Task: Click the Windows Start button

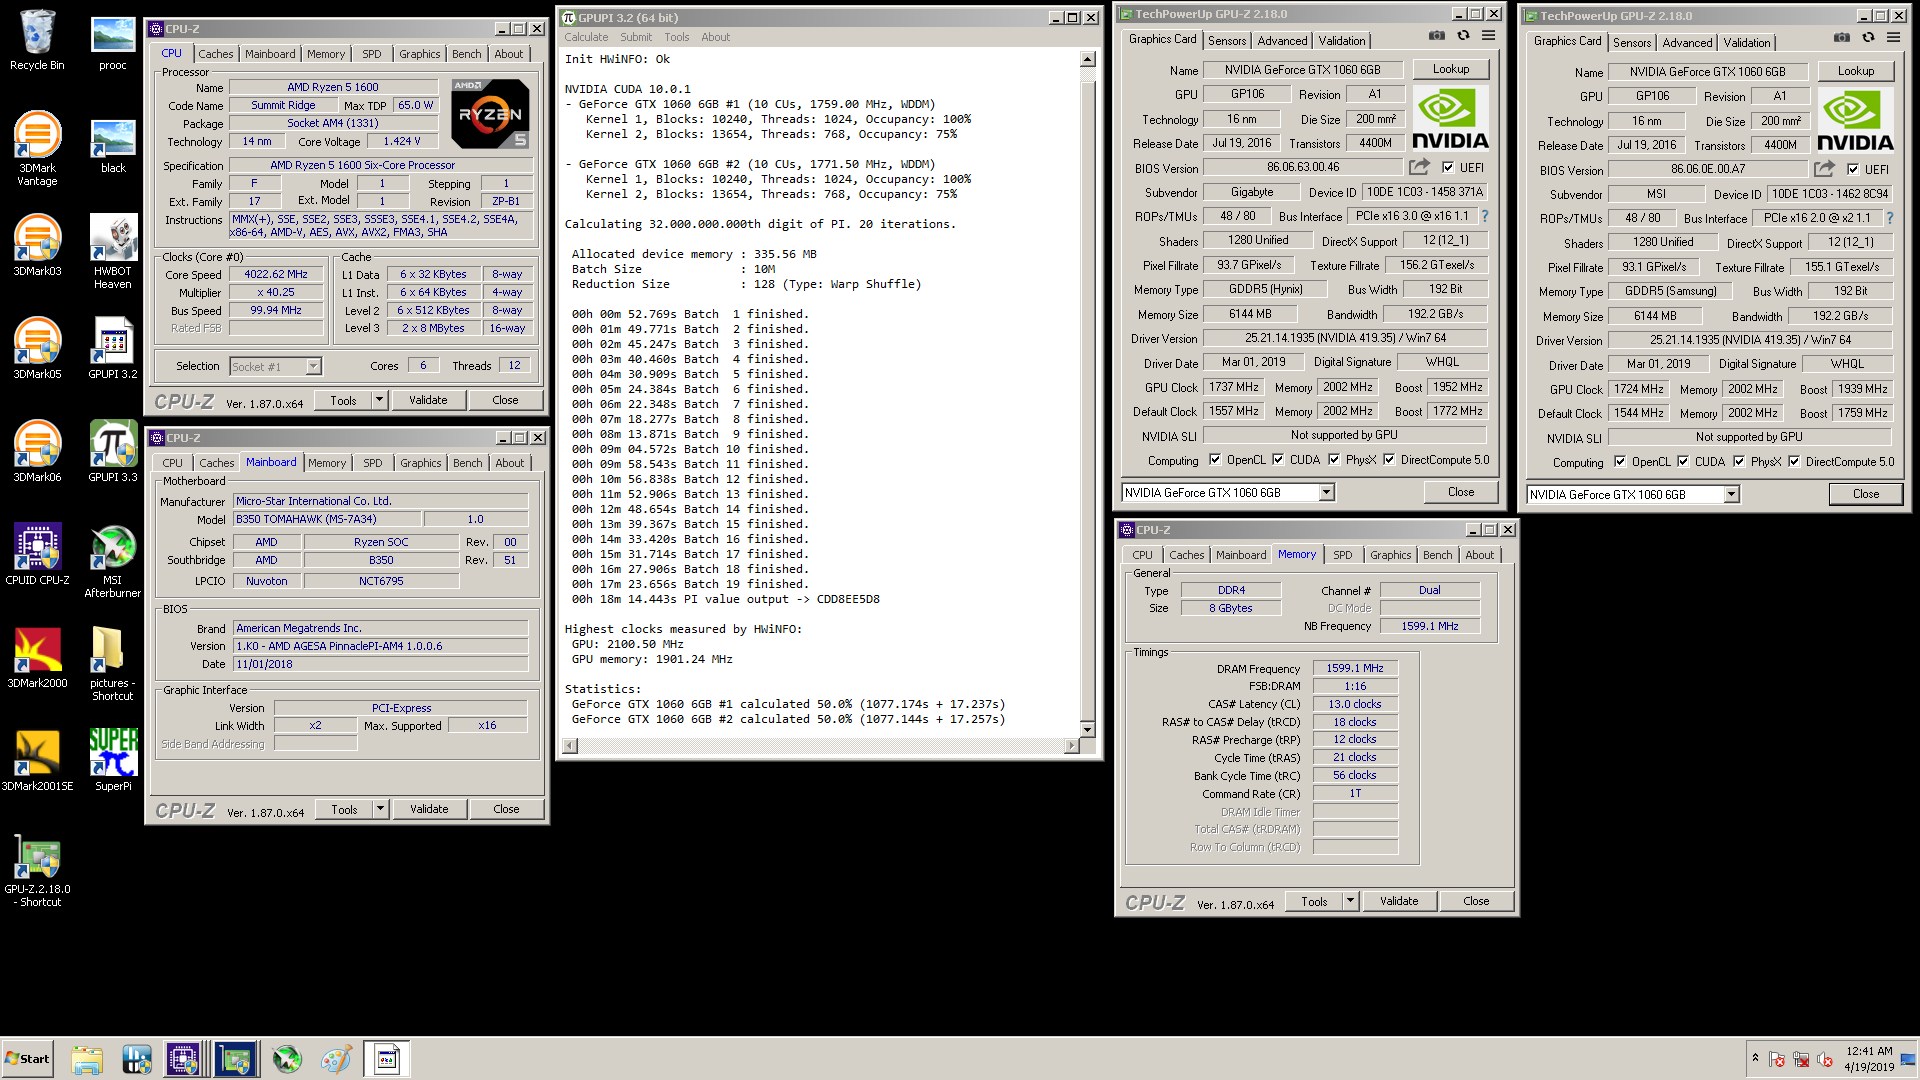Action: (x=27, y=1059)
